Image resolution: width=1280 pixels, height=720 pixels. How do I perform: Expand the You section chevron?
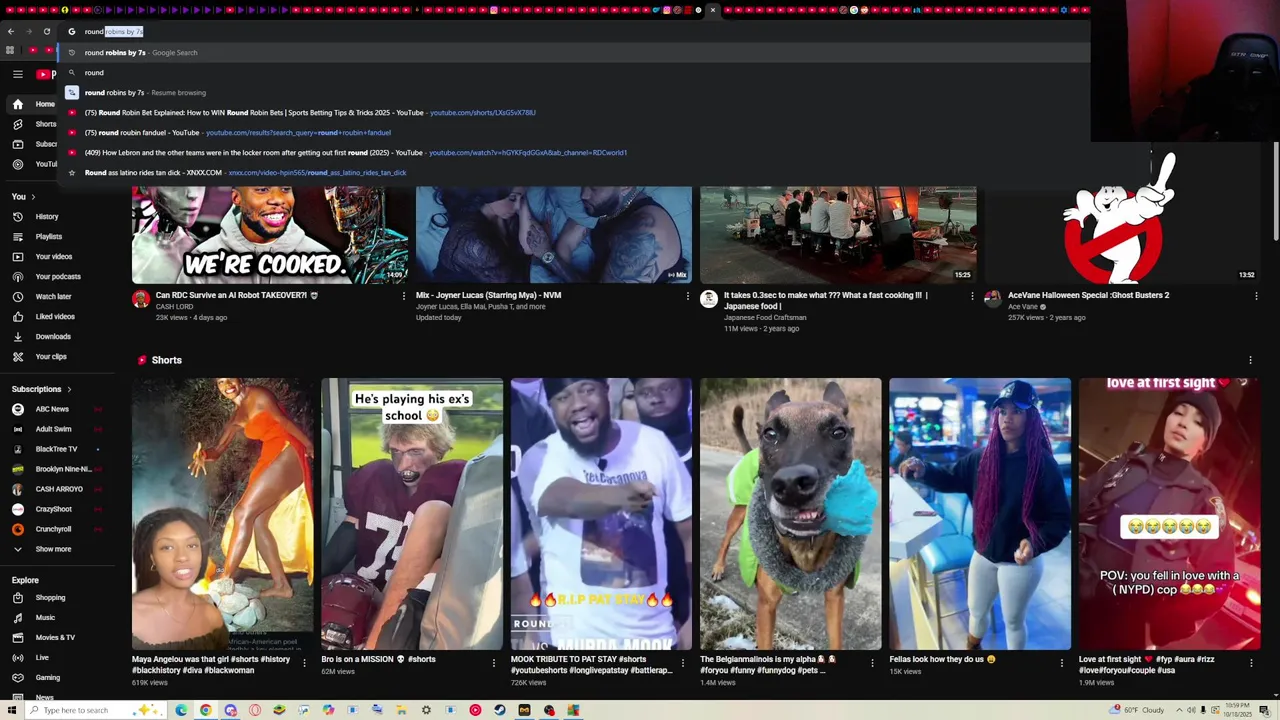pyautogui.click(x=33, y=197)
